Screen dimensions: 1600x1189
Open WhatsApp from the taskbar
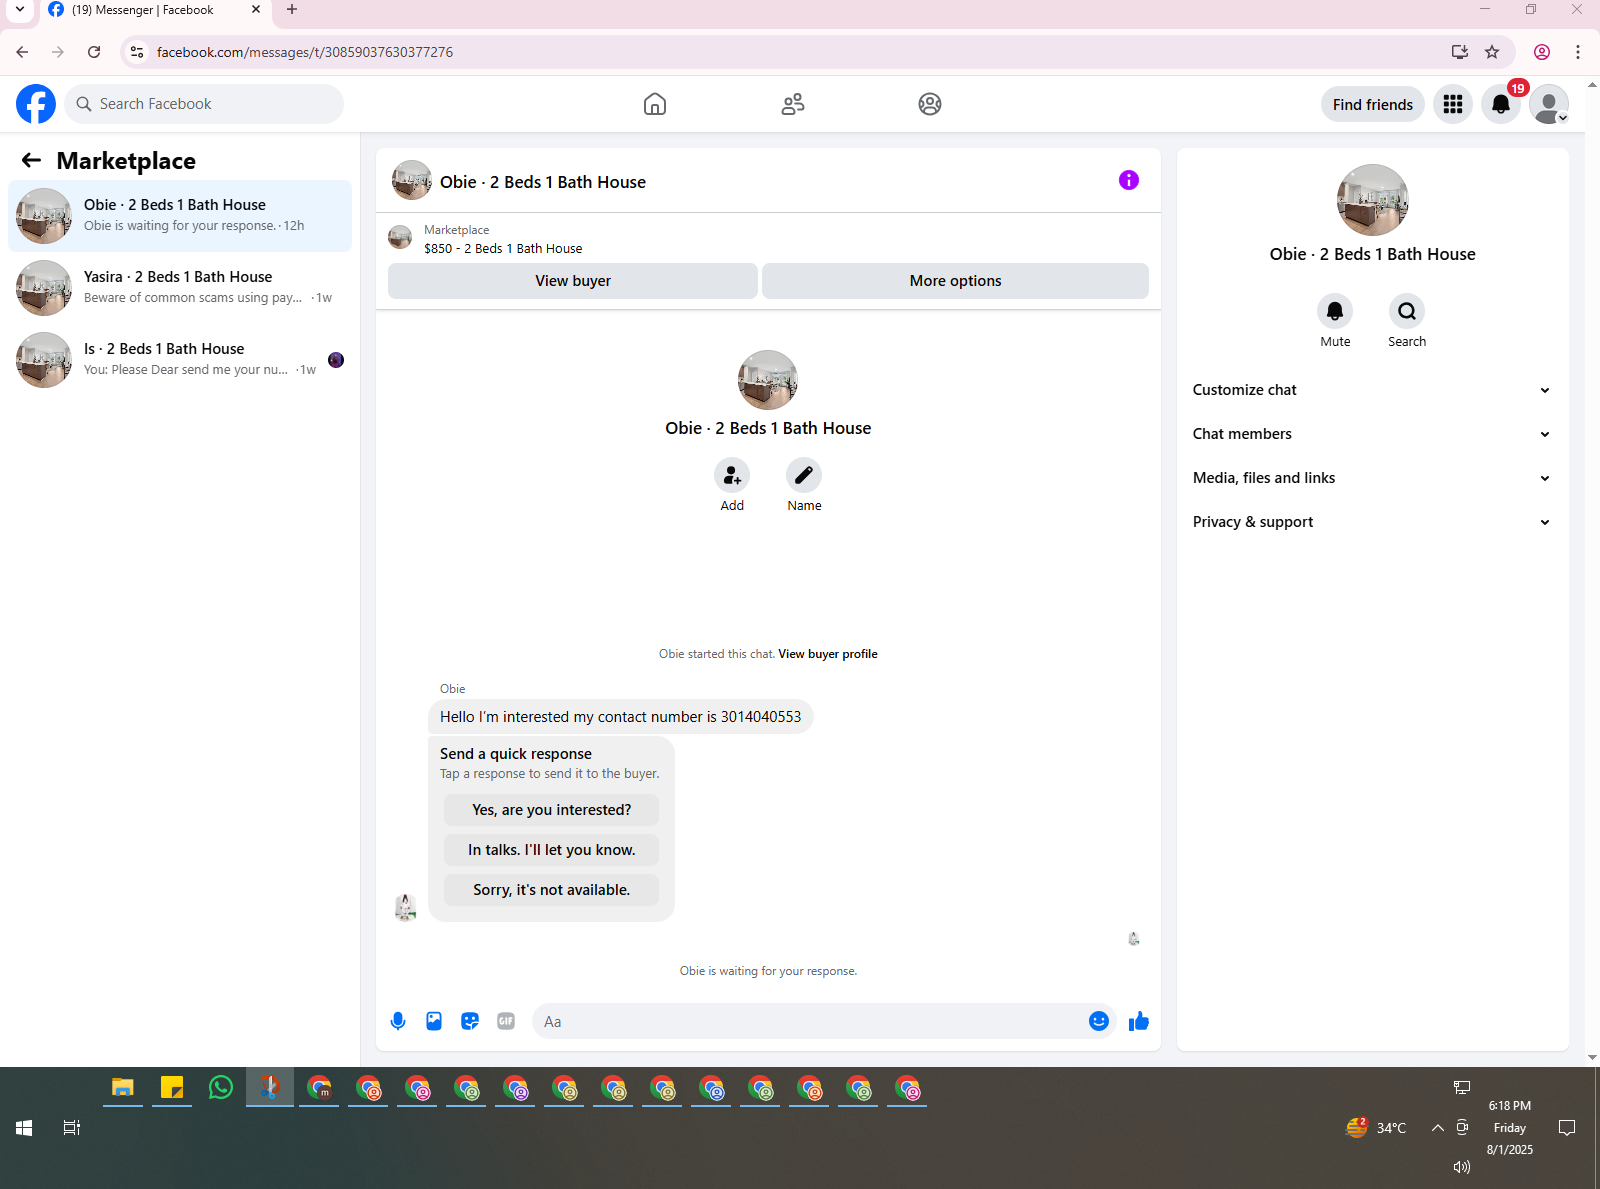tap(221, 1087)
